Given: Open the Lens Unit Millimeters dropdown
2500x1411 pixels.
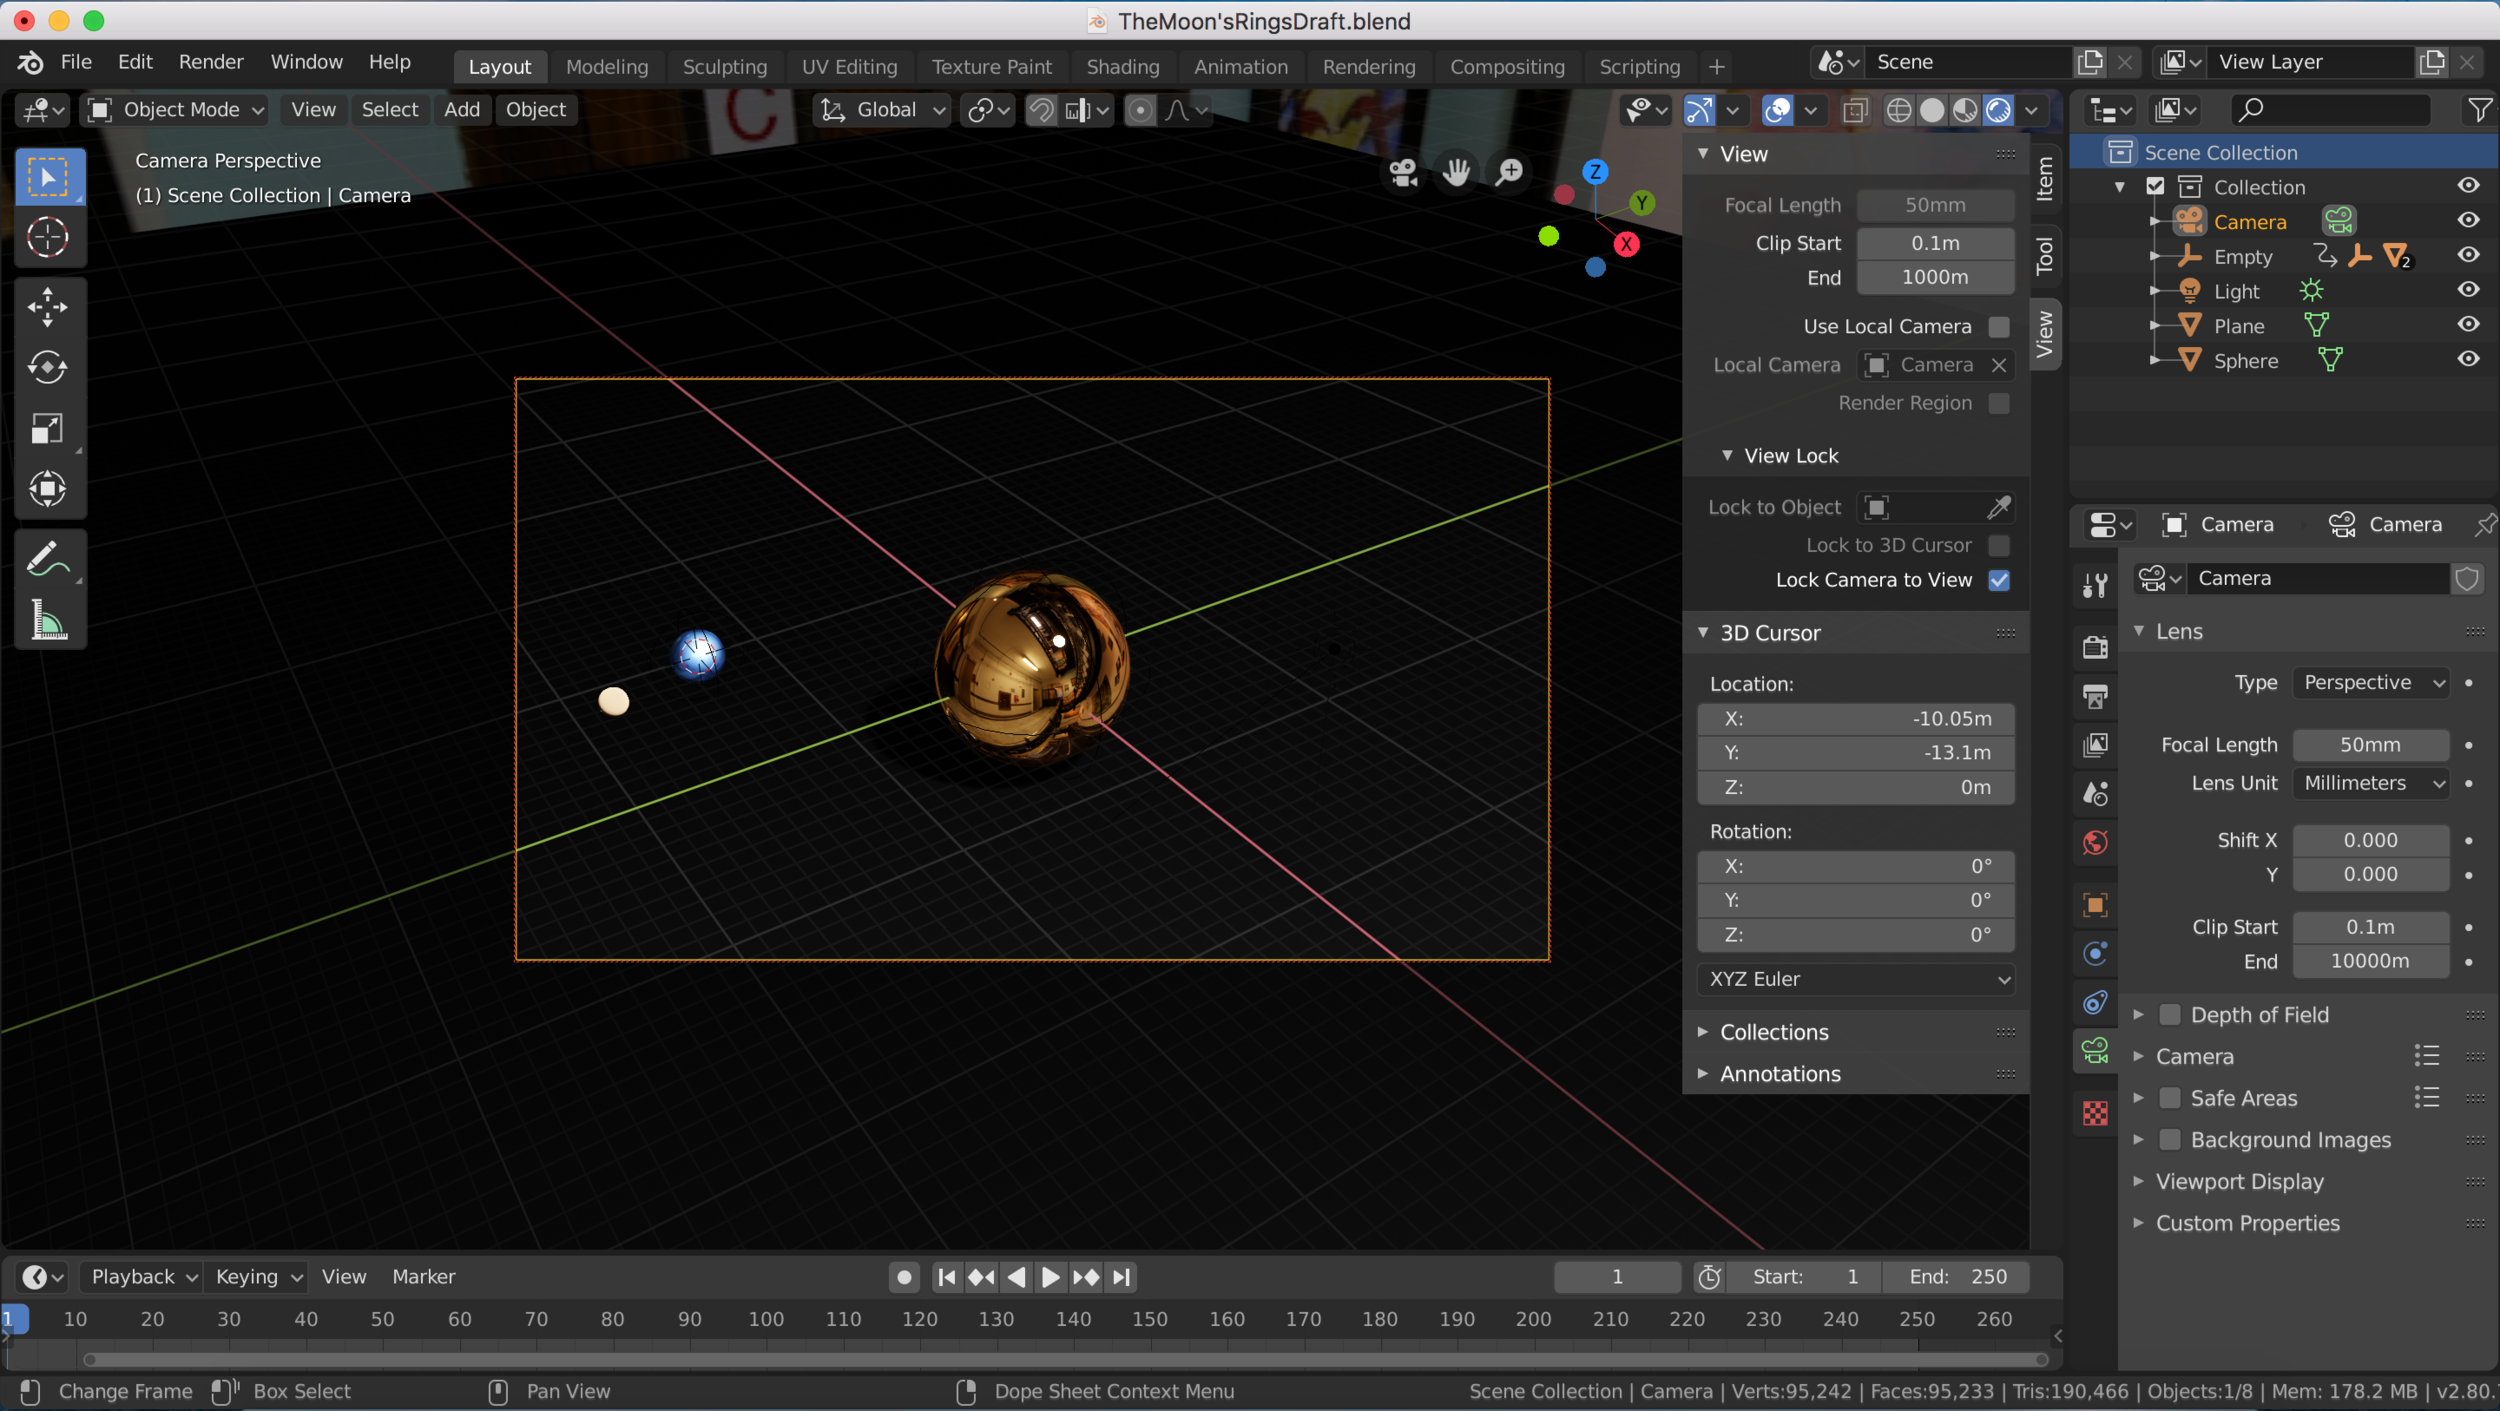Looking at the screenshot, I should pos(2370,783).
